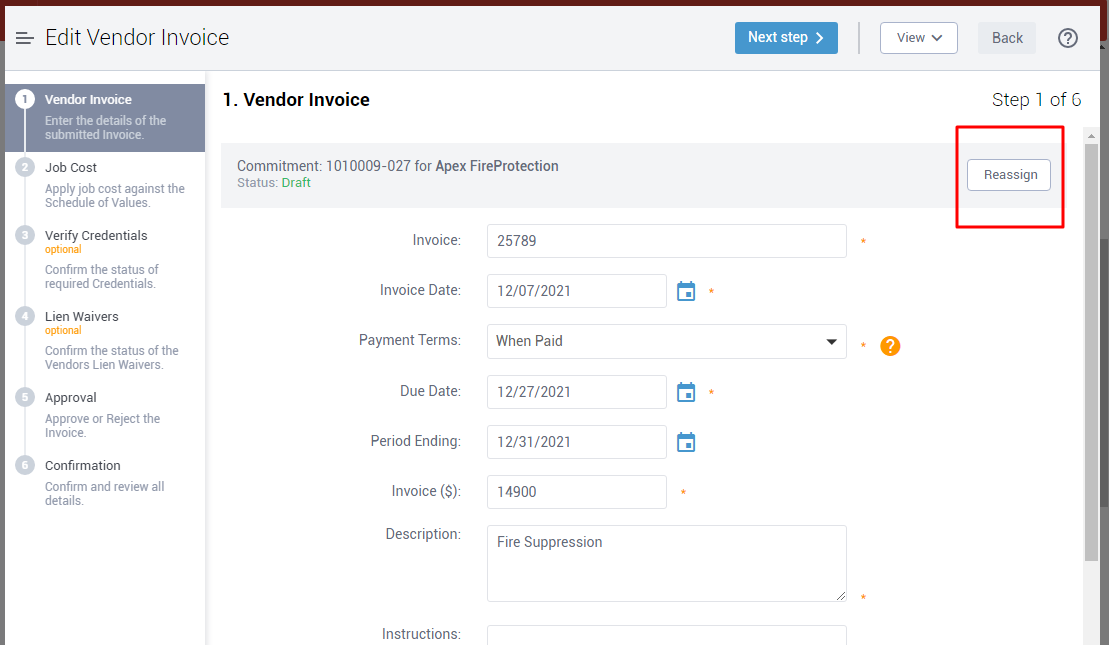Go to the Verify Credentials step
Screen dimensions: 1109x645
coord(96,236)
